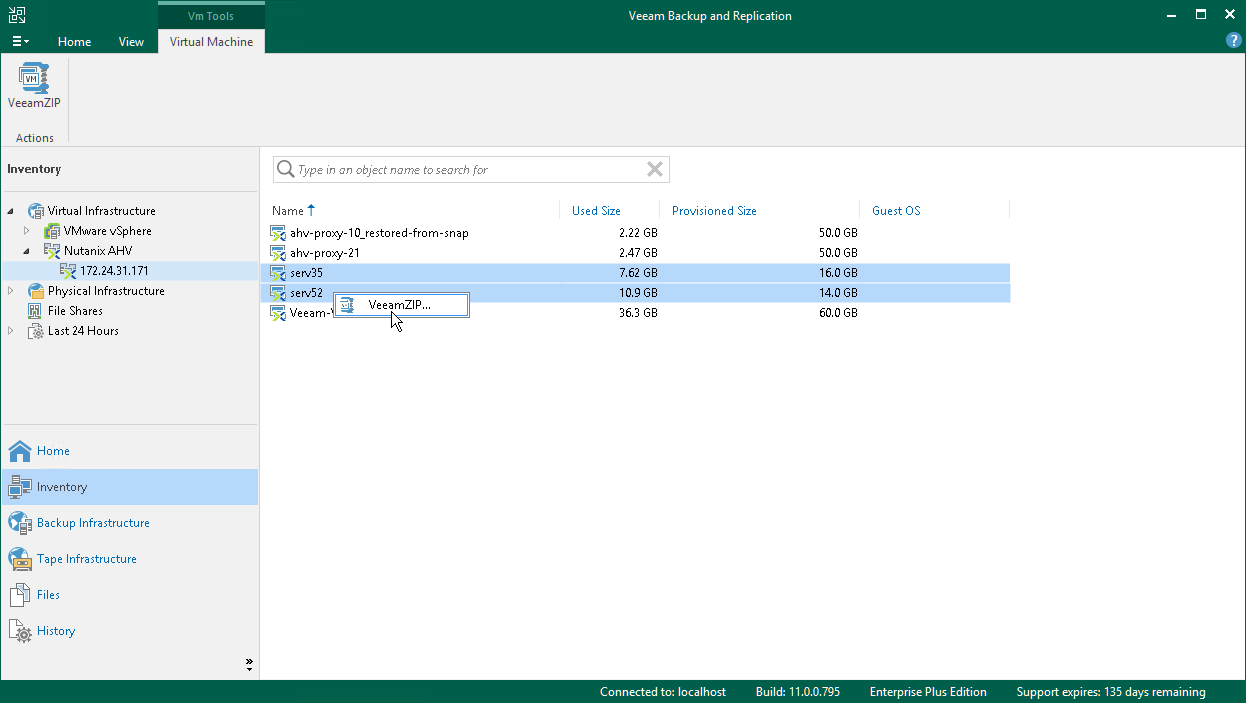This screenshot has height=703, width=1246.
Task: Open the Home navigation pane icon
Action: (x=20, y=451)
